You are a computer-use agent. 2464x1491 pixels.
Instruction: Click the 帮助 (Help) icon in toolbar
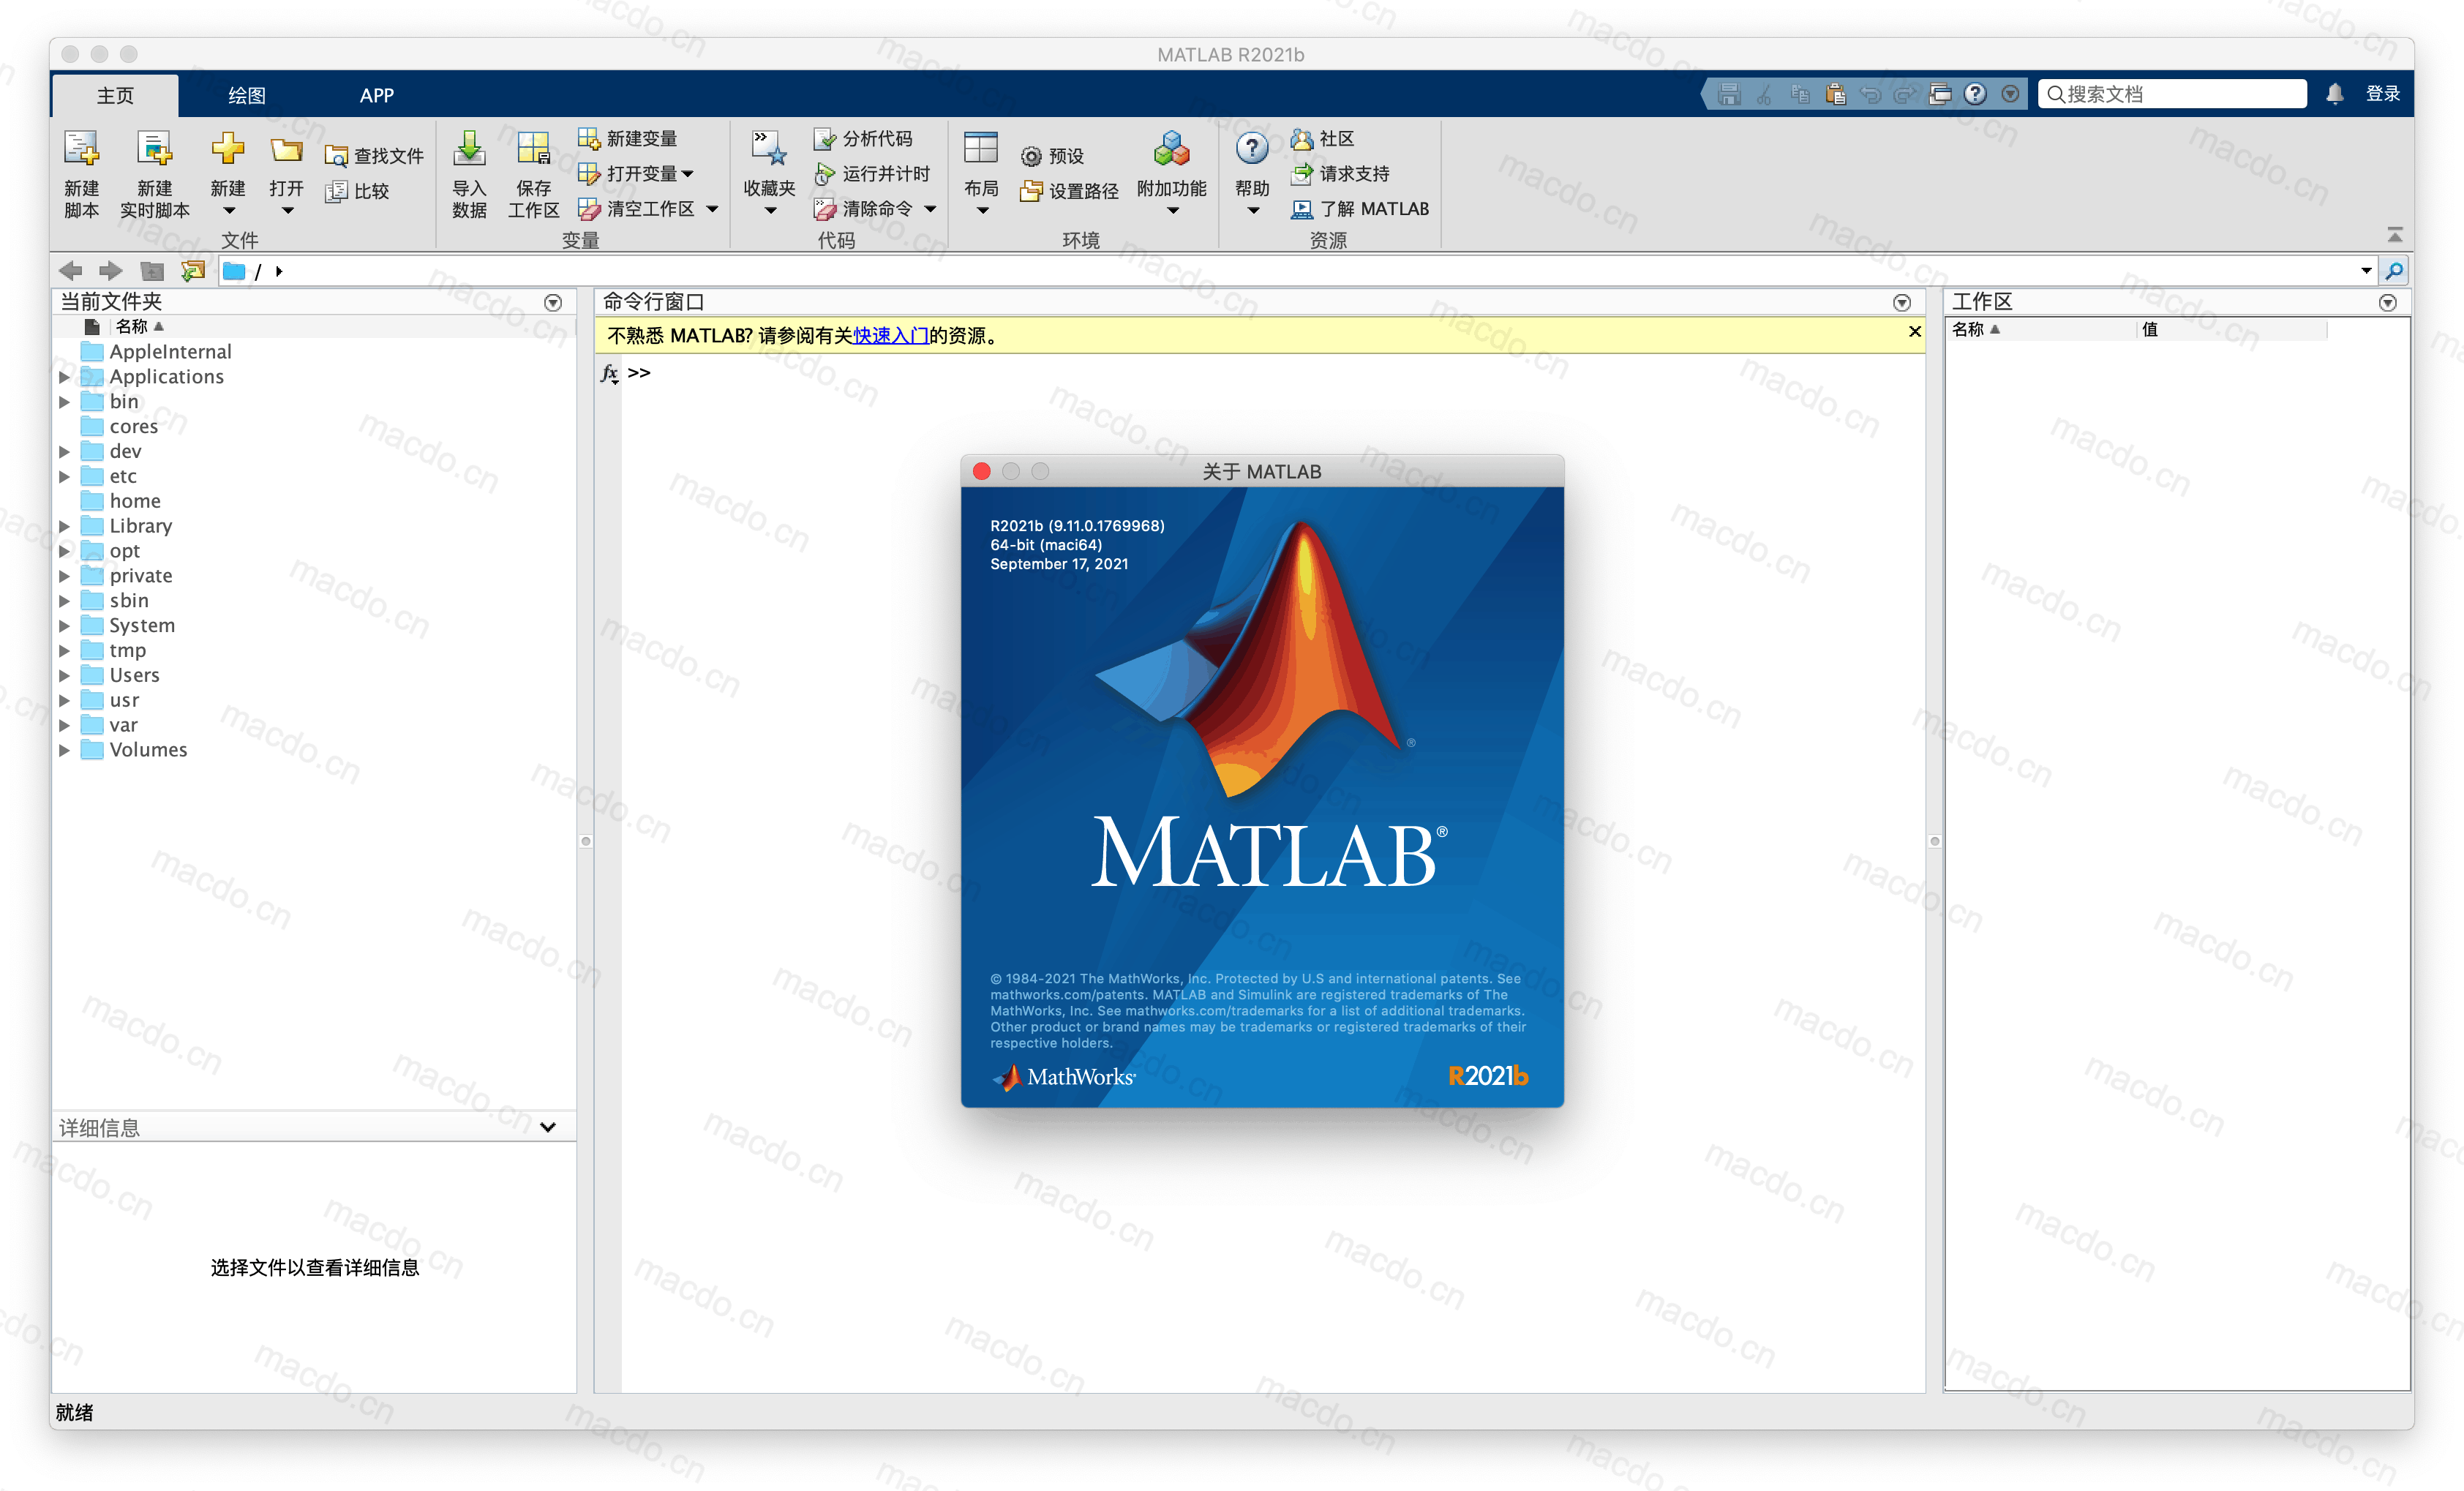[x=1250, y=155]
